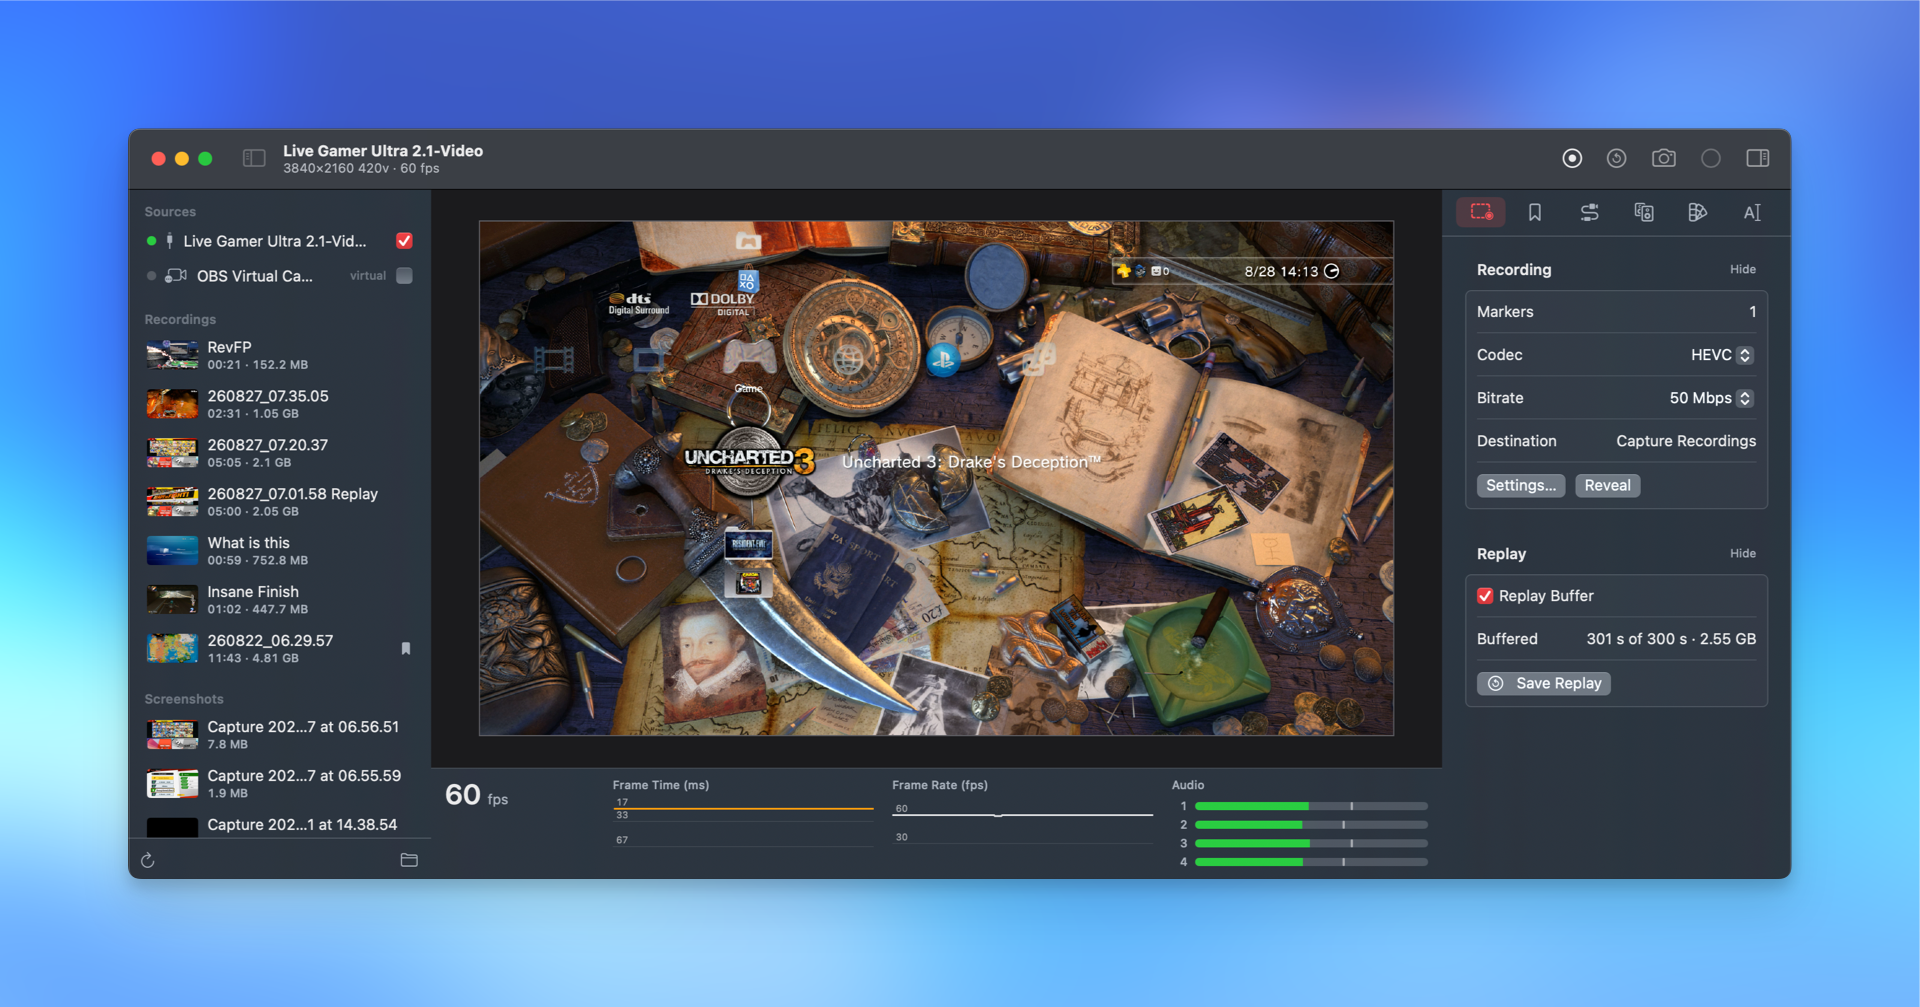Viewport: 1920px width, 1007px height.
Task: Click audio channel 4 level meter
Action: tap(1311, 862)
